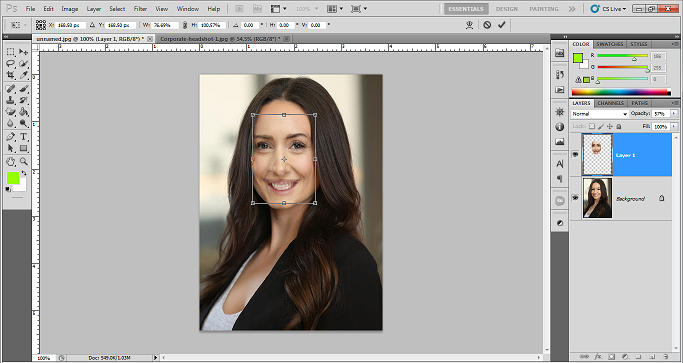Select the Eraser tool
Screen dimensions: 683x363
tap(11, 112)
